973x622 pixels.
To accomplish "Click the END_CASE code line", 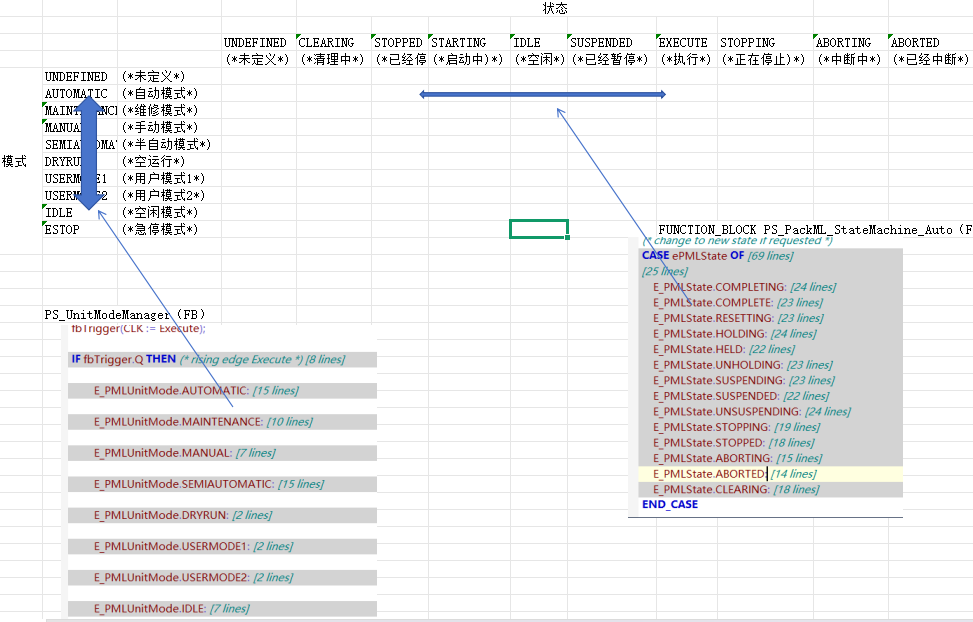I will tap(670, 504).
